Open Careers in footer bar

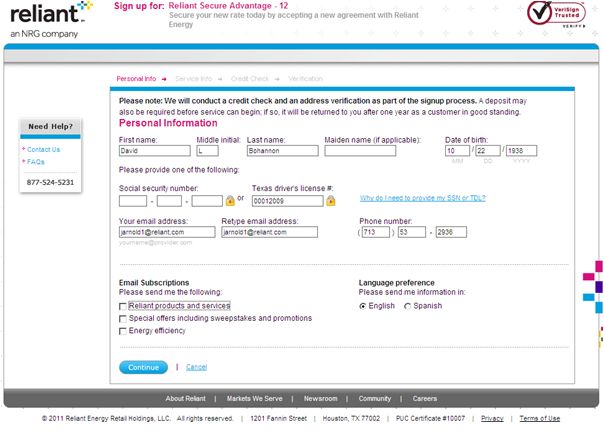pyautogui.click(x=425, y=399)
